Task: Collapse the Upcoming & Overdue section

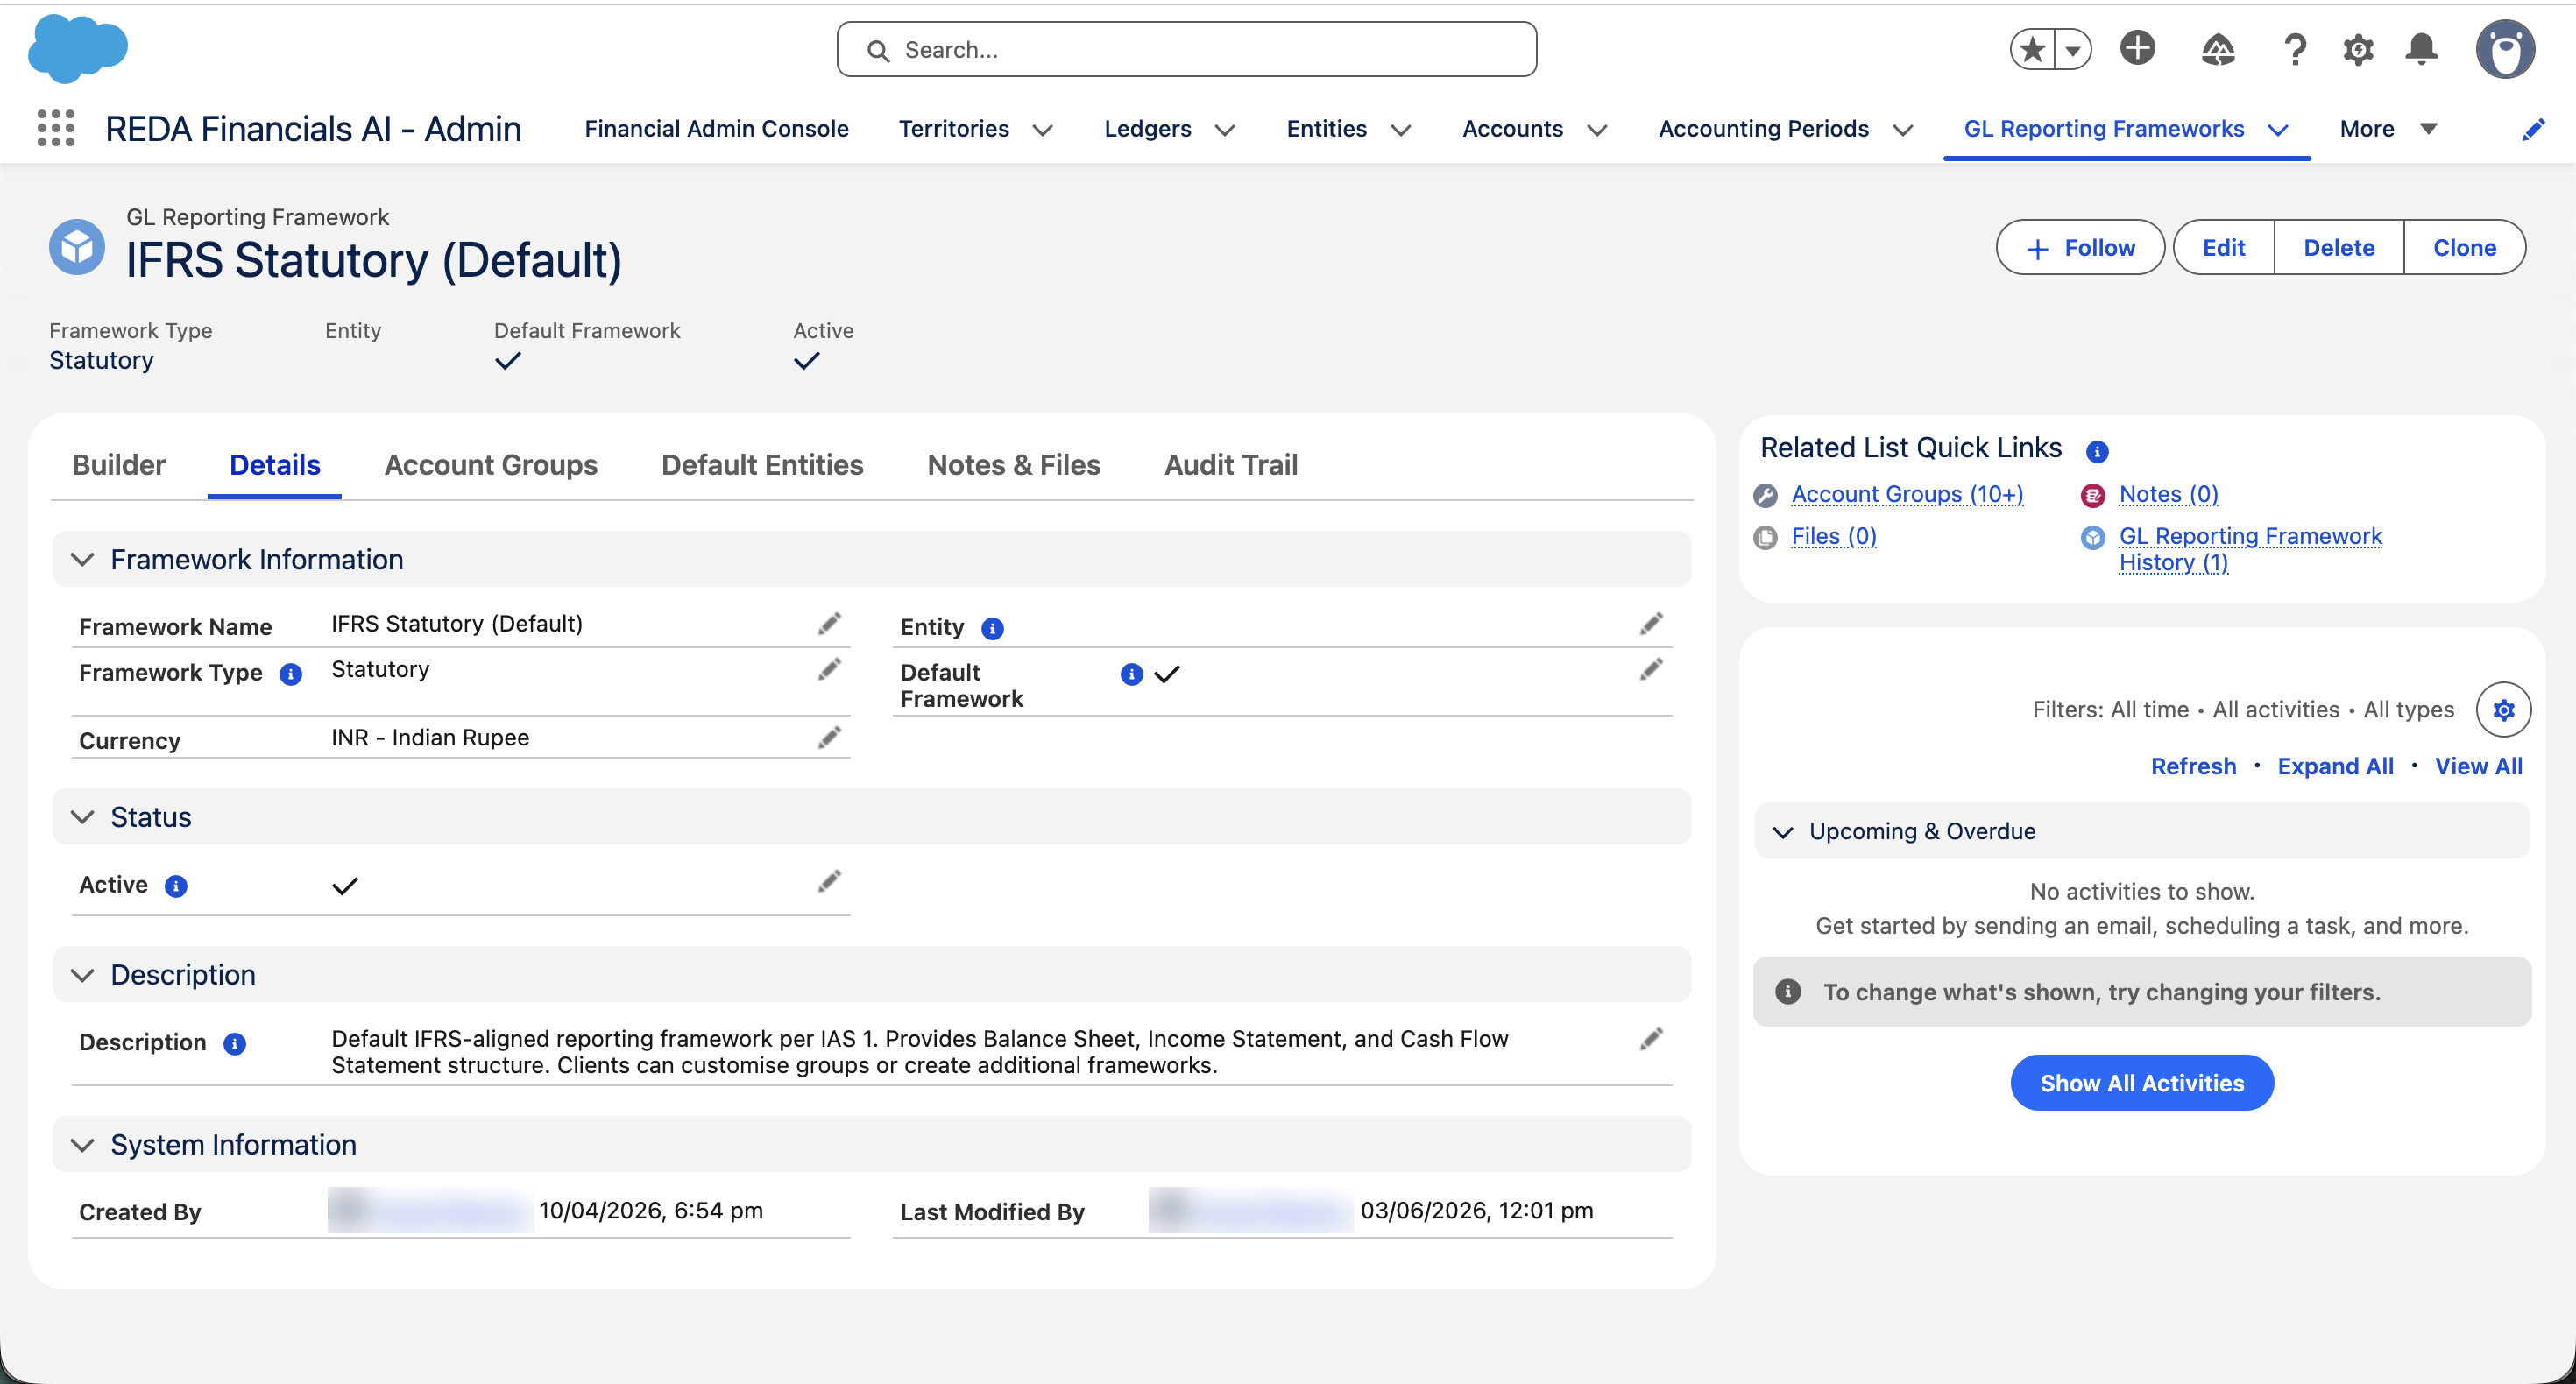Action: [1782, 832]
